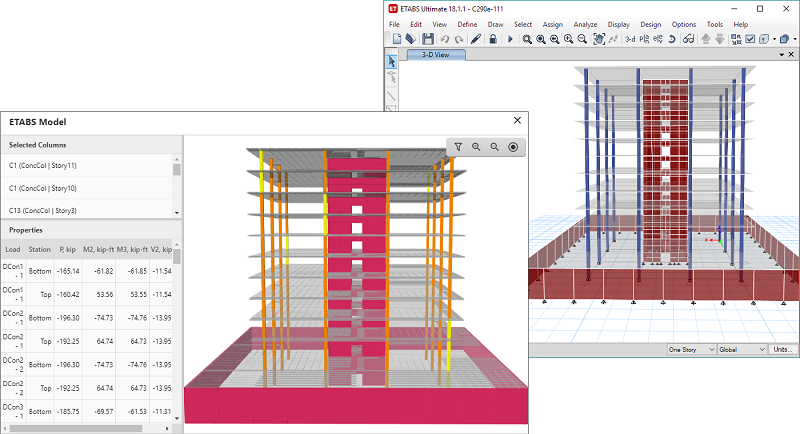This screenshot has width=800, height=434.
Task: Open the Analyze menu
Action: point(585,24)
